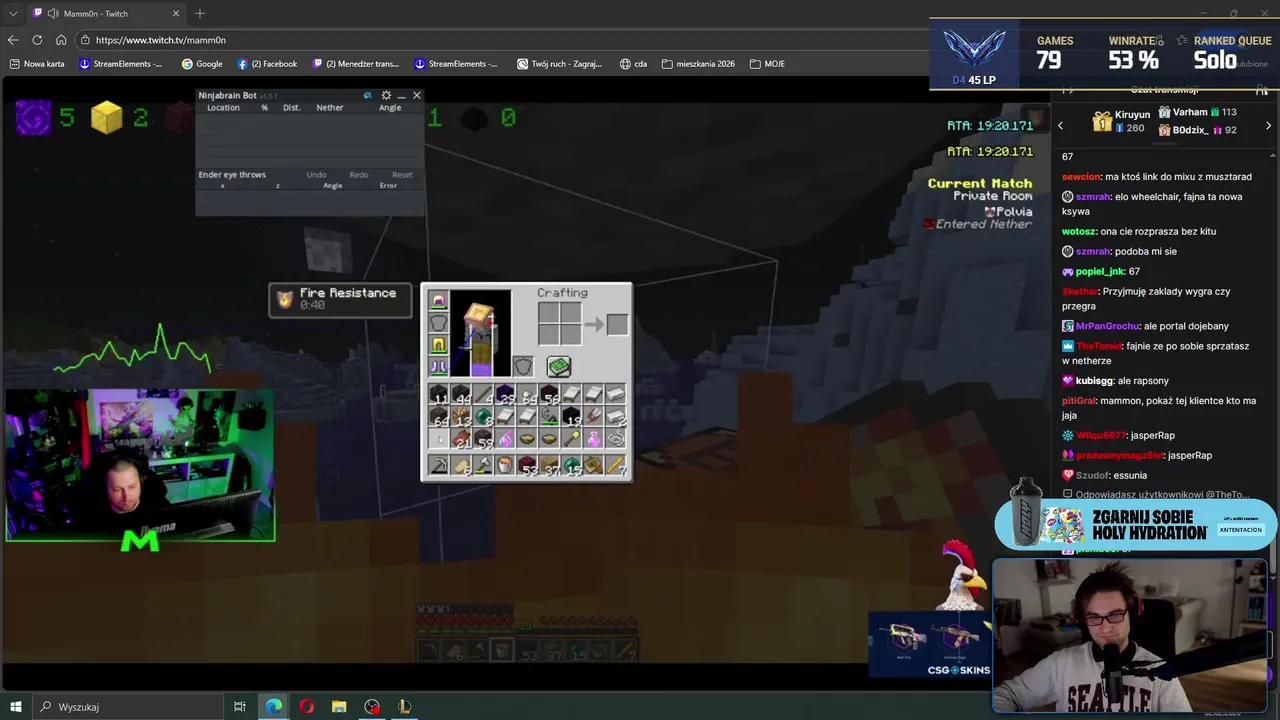Select the lava bucket in hotbar
1280x720 pixels.
coord(505,466)
